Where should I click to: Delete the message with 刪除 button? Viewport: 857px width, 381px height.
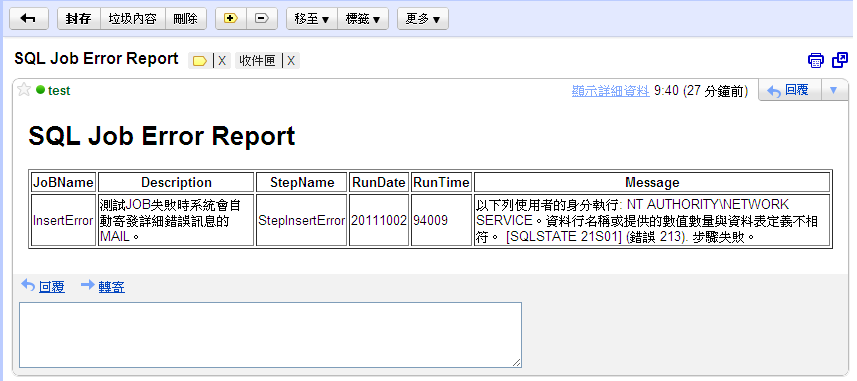(x=186, y=19)
